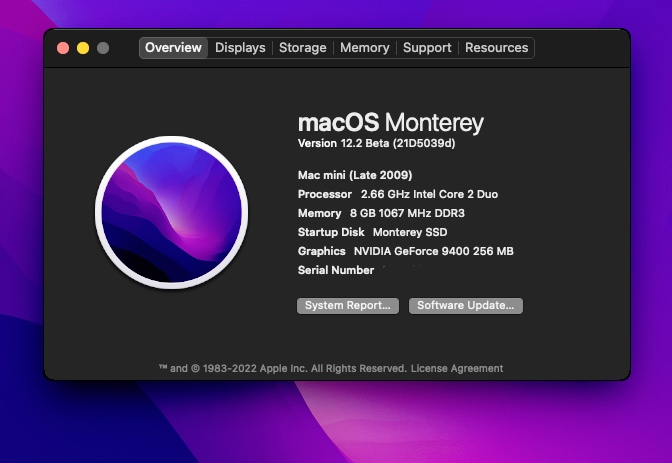Click the Processor label

click(324, 194)
